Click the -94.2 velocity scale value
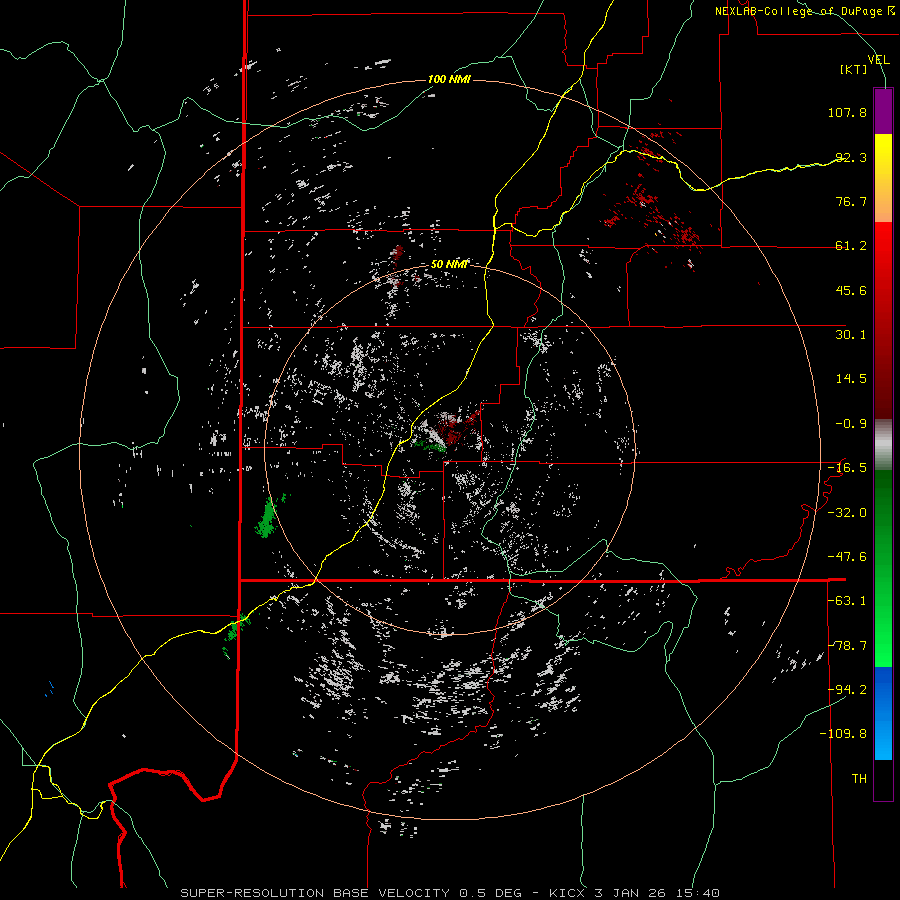The width and height of the screenshot is (900, 900). pos(847,689)
